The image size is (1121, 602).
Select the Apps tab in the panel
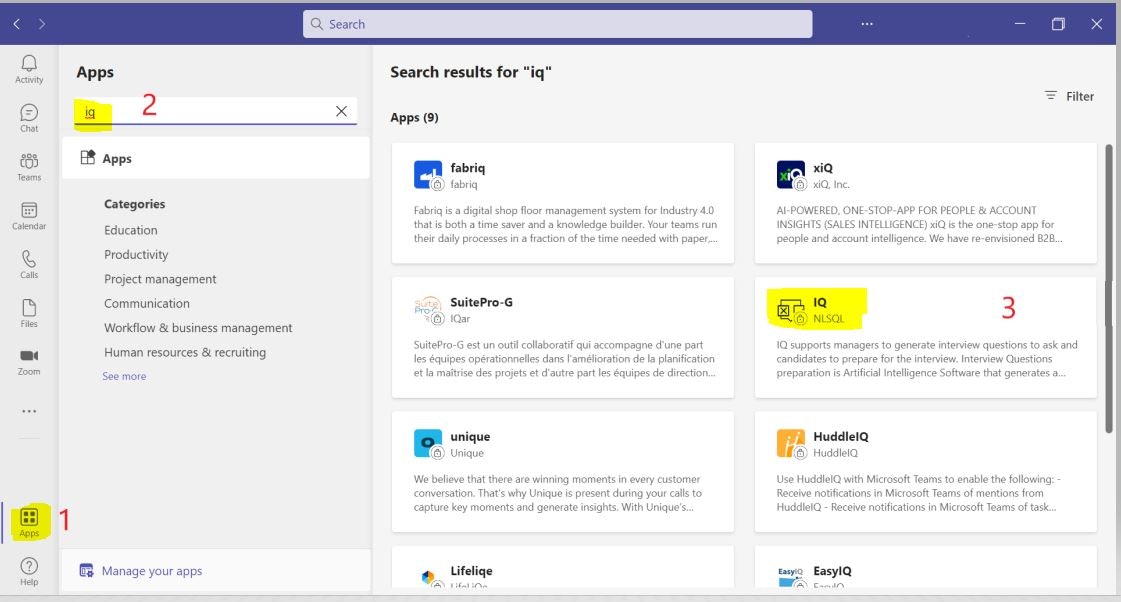pyautogui.click(x=215, y=158)
